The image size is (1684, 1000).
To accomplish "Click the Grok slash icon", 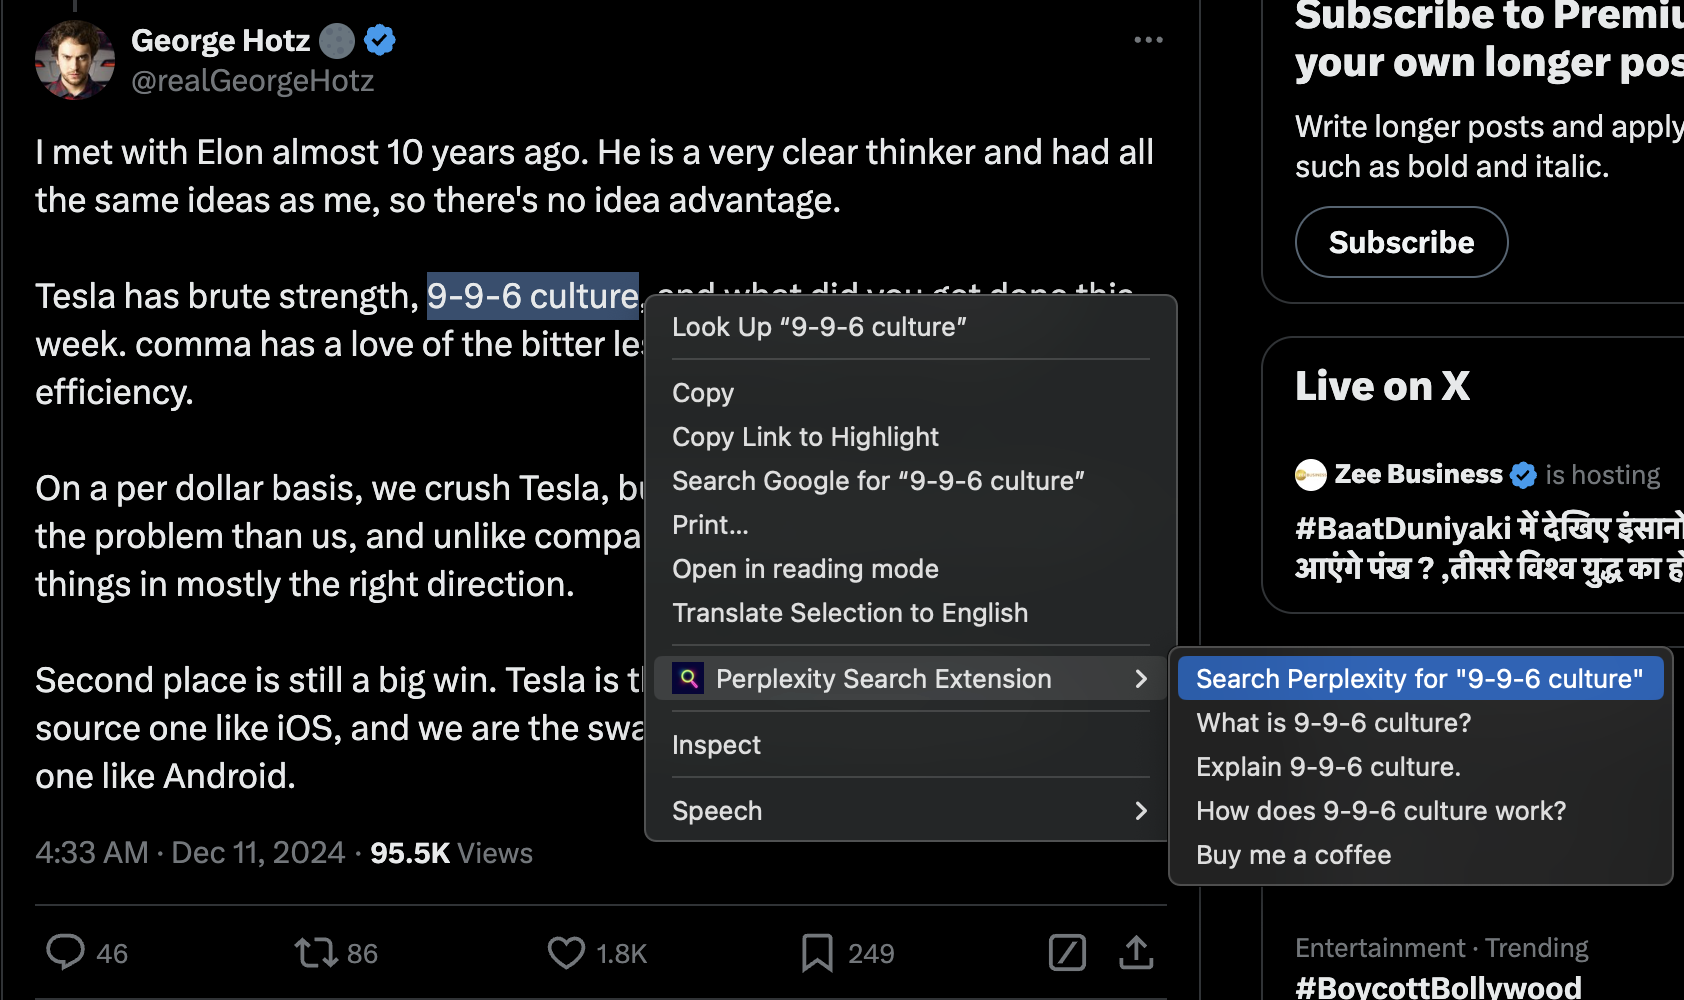I will [1067, 952].
